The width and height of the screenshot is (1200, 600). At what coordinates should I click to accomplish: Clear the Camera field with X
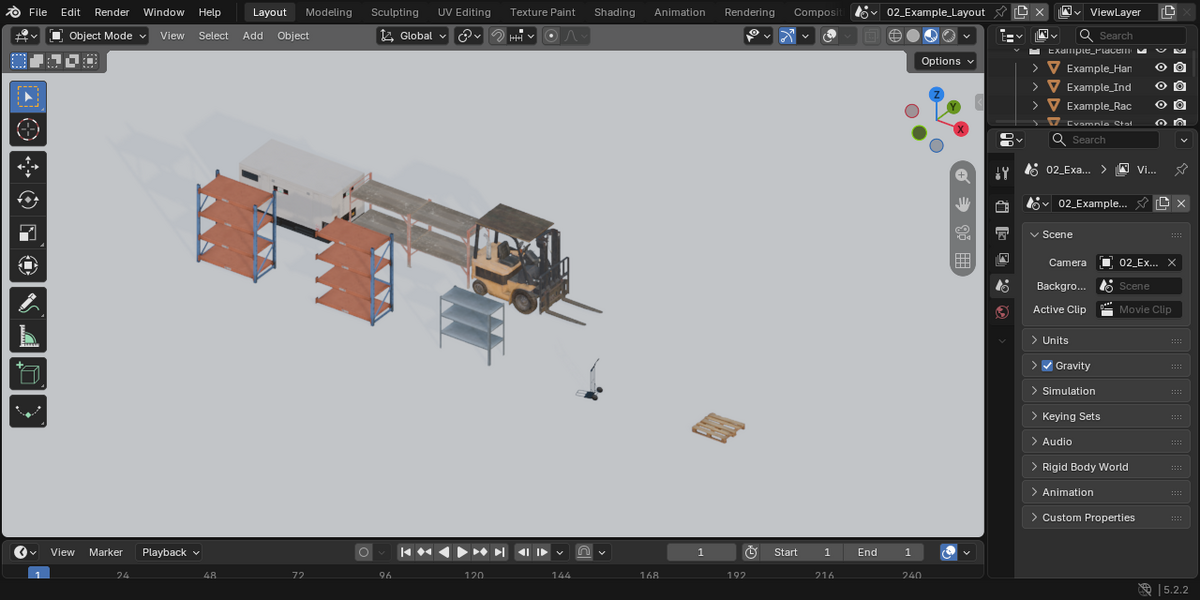1171,262
